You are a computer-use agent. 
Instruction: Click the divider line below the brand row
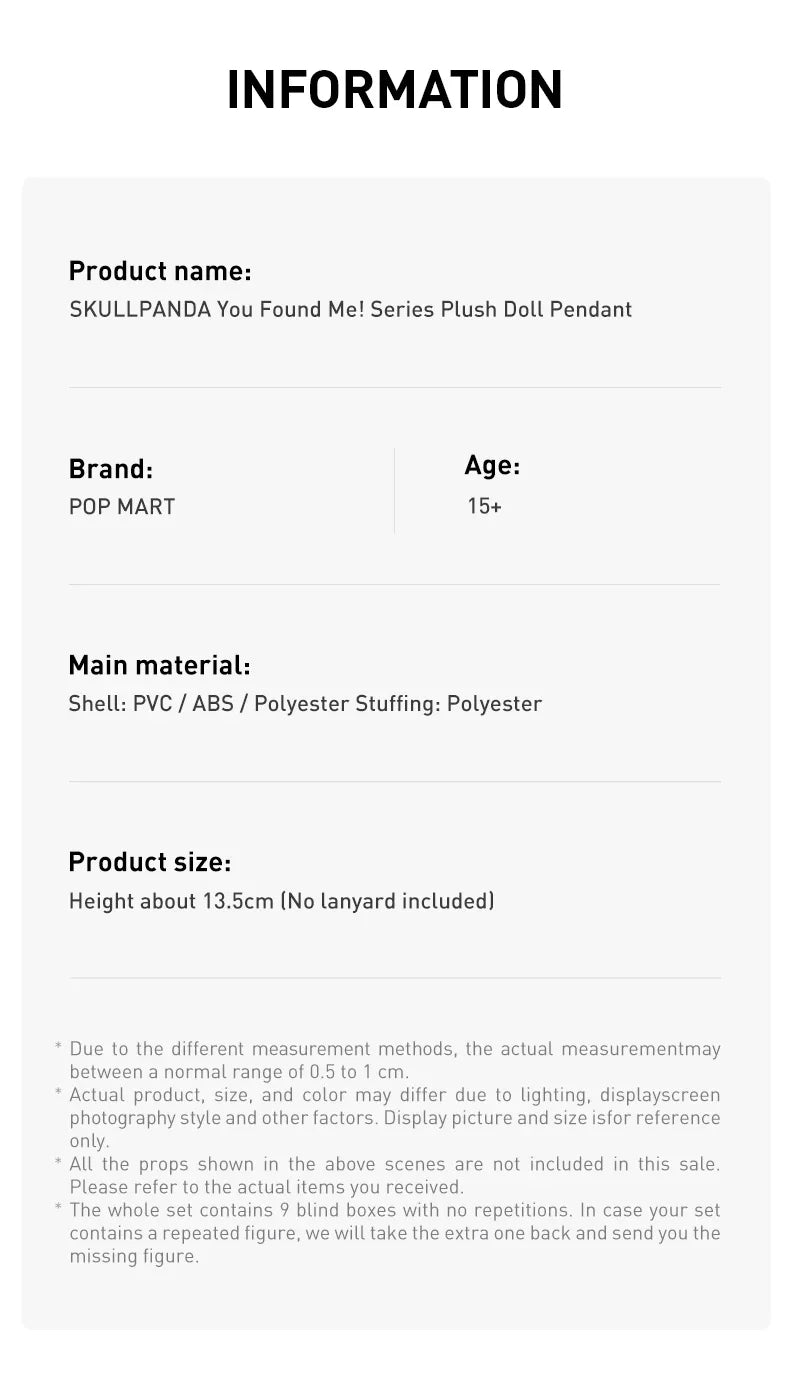tap(394, 584)
